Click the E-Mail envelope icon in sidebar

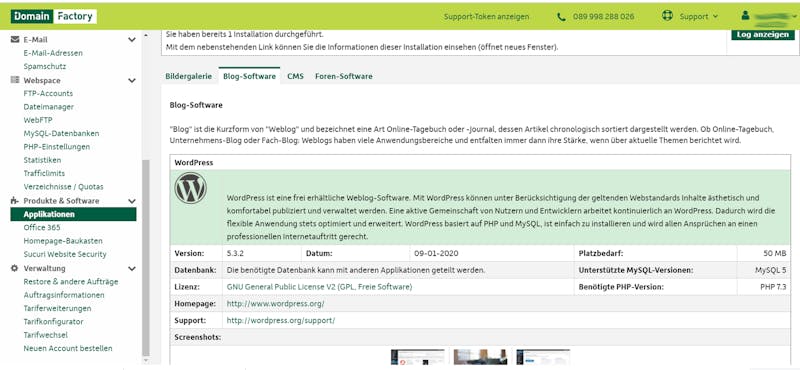point(15,39)
